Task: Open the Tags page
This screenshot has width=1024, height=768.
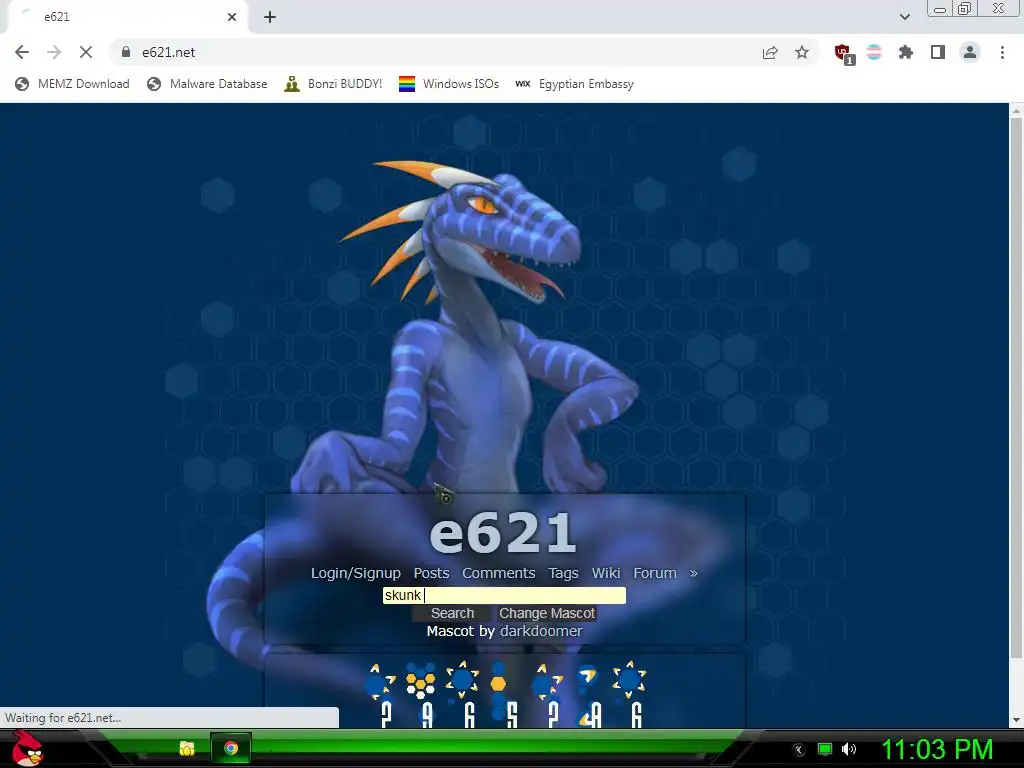Action: tap(563, 573)
